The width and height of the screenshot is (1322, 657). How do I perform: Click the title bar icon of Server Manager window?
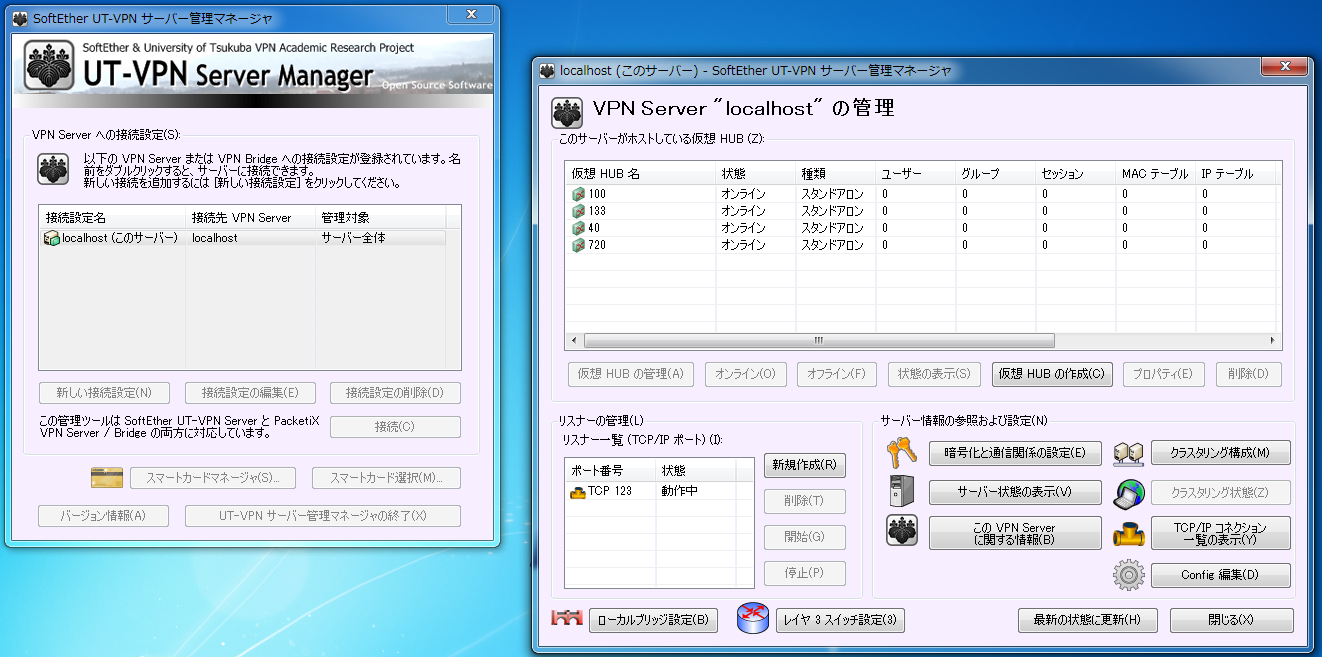point(20,18)
